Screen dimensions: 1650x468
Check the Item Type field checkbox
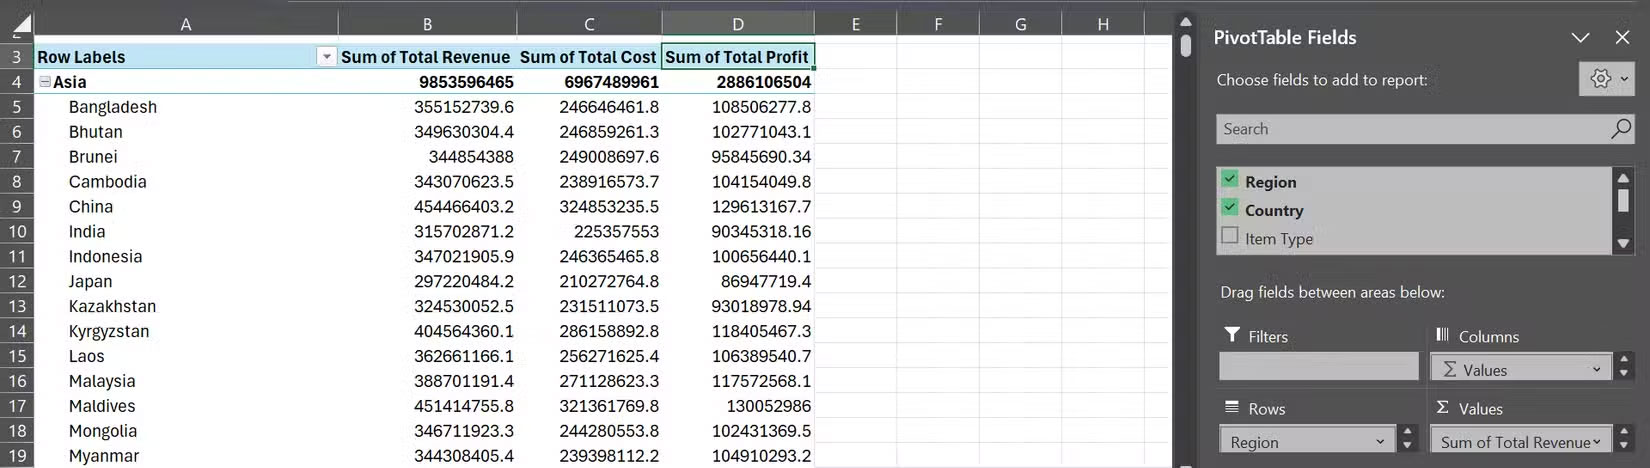1230,236
